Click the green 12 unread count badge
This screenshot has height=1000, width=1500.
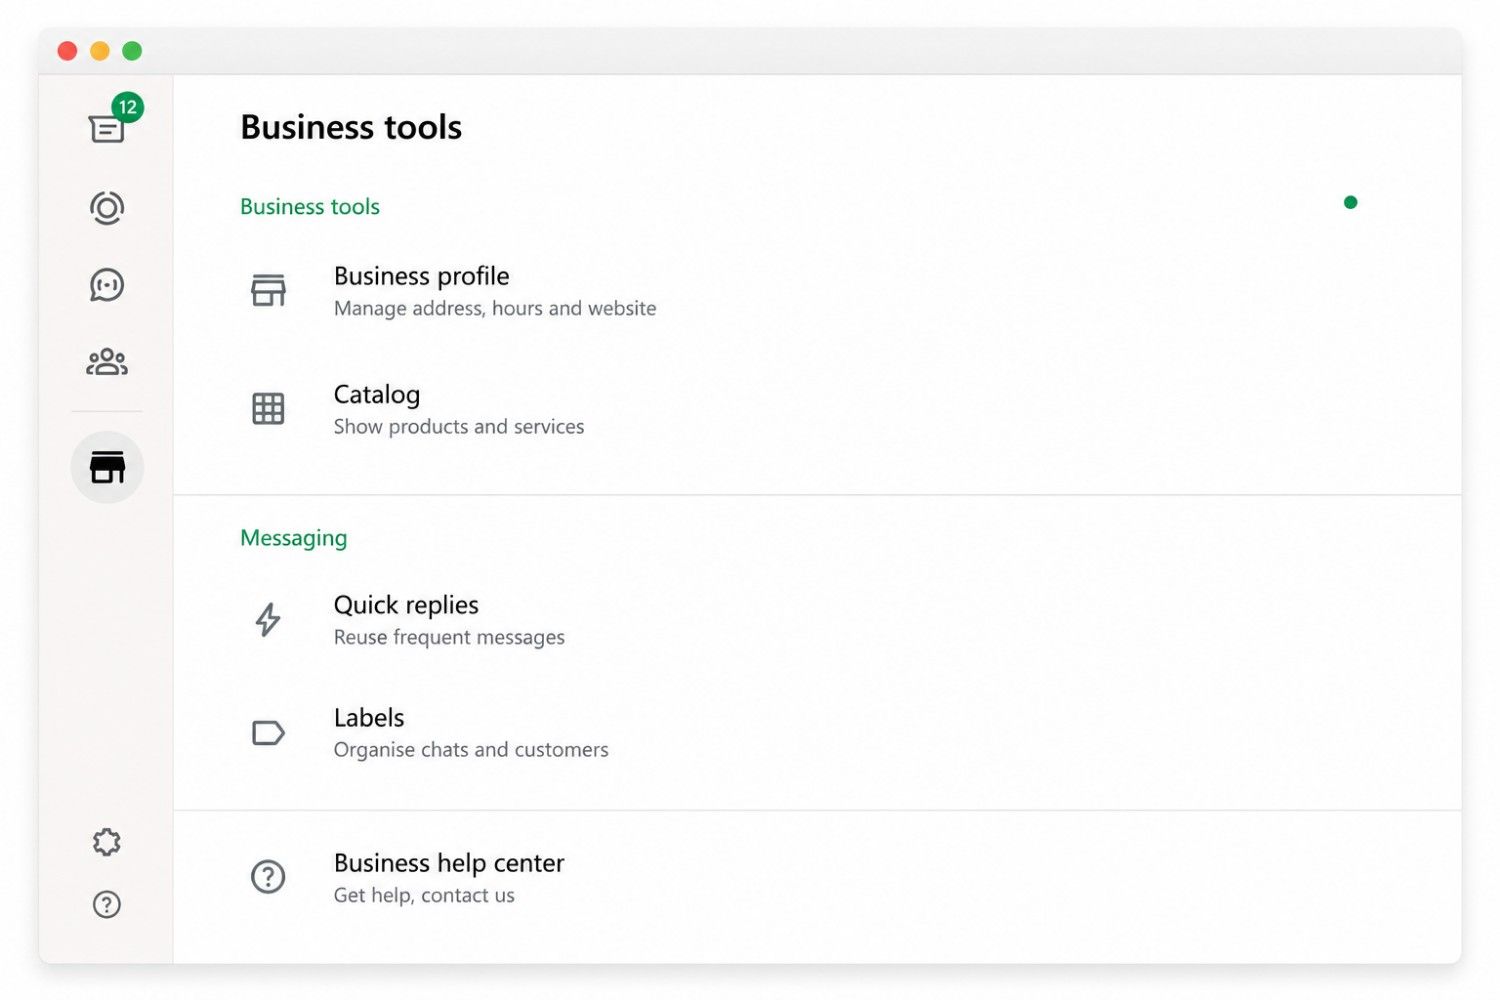tap(127, 107)
